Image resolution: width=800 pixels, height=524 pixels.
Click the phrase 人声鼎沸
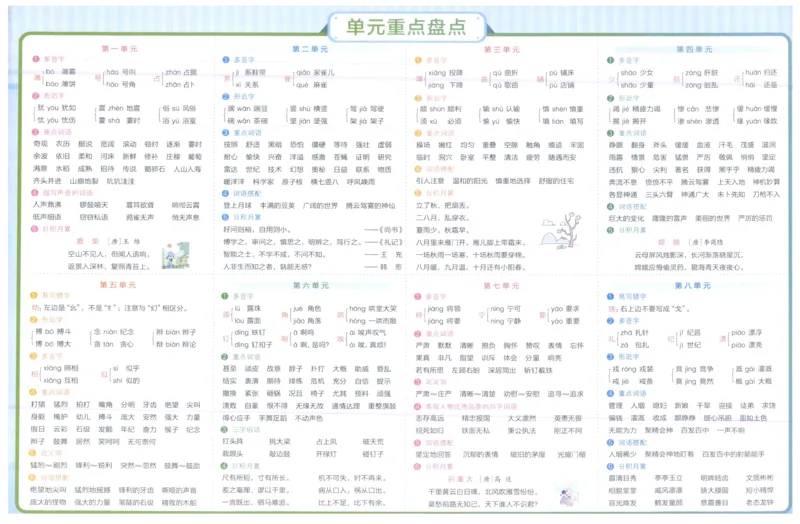(x=47, y=205)
